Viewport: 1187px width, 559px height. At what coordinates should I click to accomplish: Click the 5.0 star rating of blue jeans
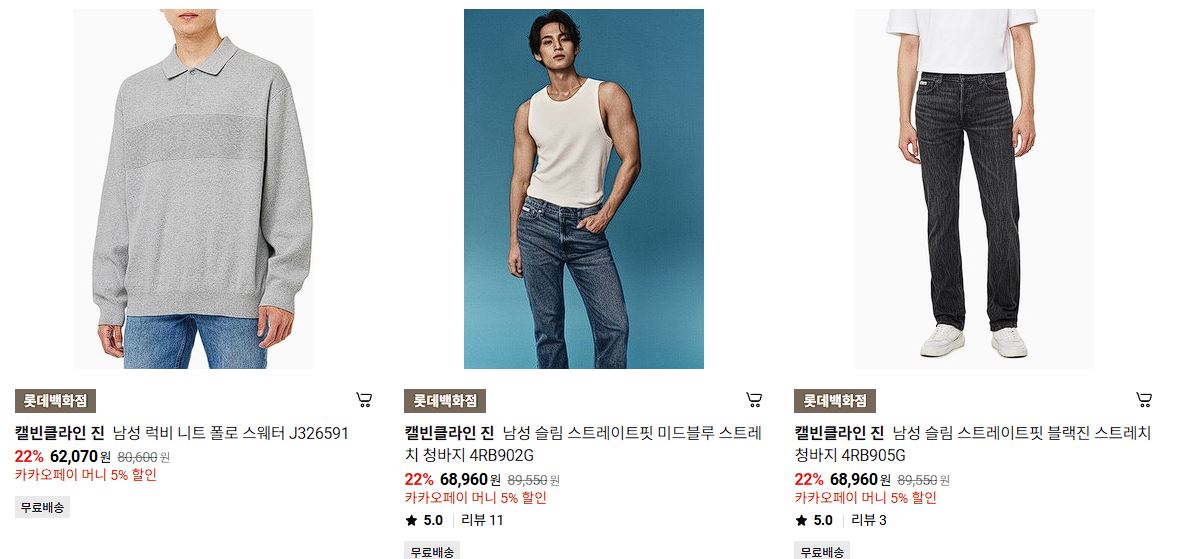[x=425, y=520]
